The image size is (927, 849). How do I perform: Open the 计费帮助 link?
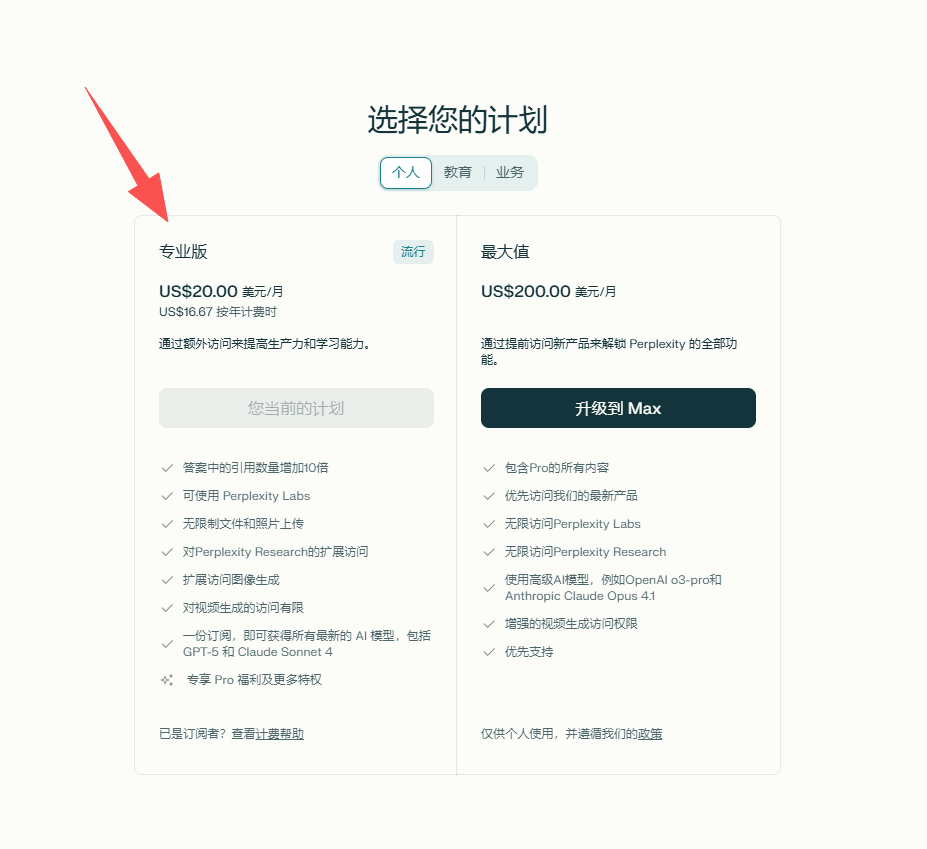[280, 734]
